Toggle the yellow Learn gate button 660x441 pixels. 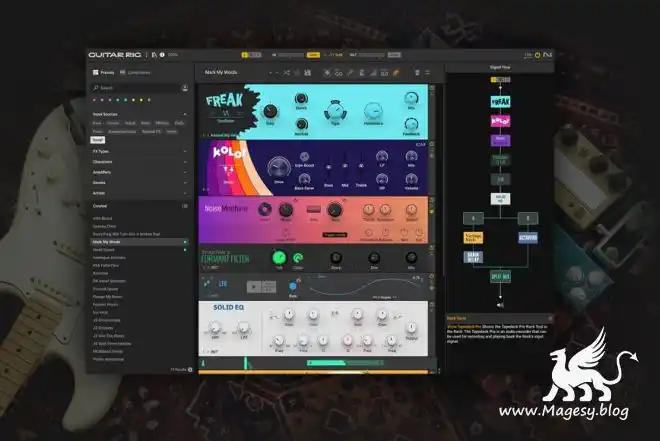coord(313,55)
